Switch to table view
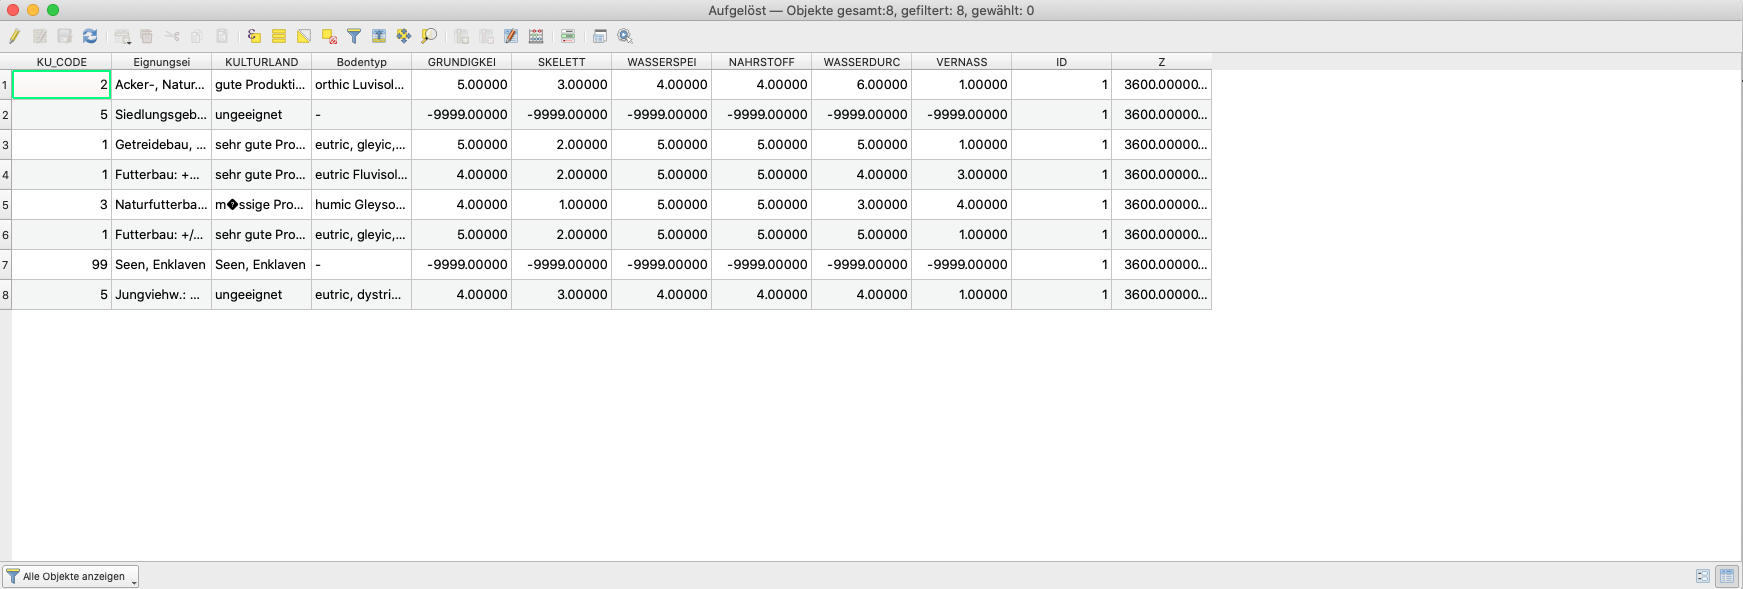The image size is (1743, 589). point(1727,576)
